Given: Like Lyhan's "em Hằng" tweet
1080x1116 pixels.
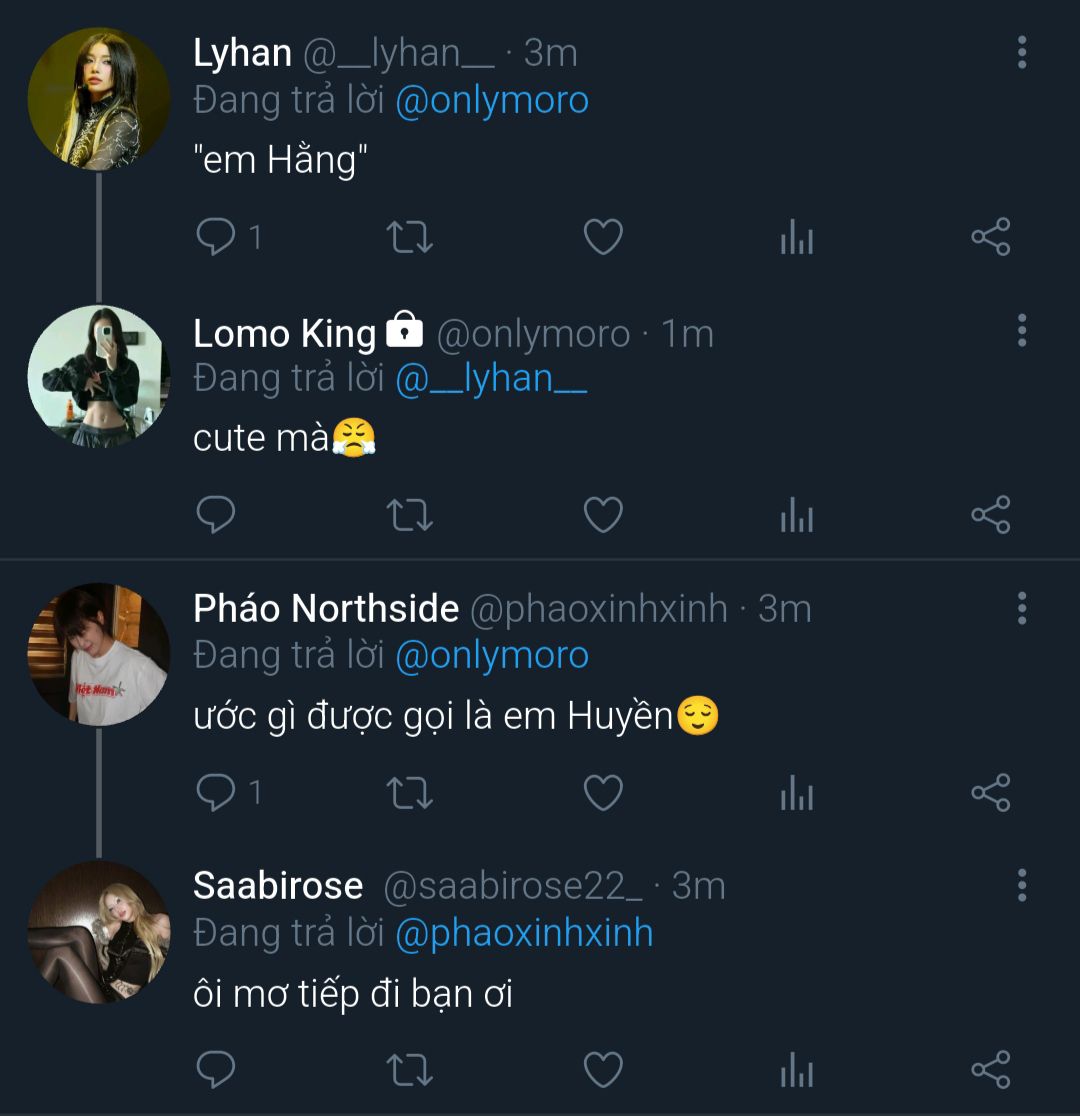Looking at the screenshot, I should tap(603, 238).
